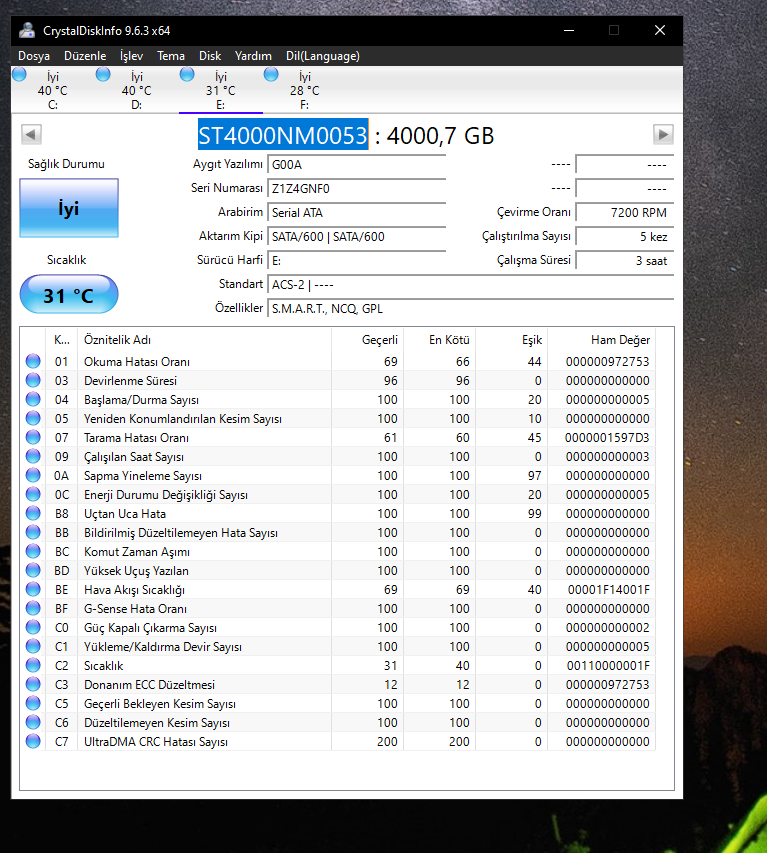Click the 31 °C temperature button

pyautogui.click(x=69, y=294)
